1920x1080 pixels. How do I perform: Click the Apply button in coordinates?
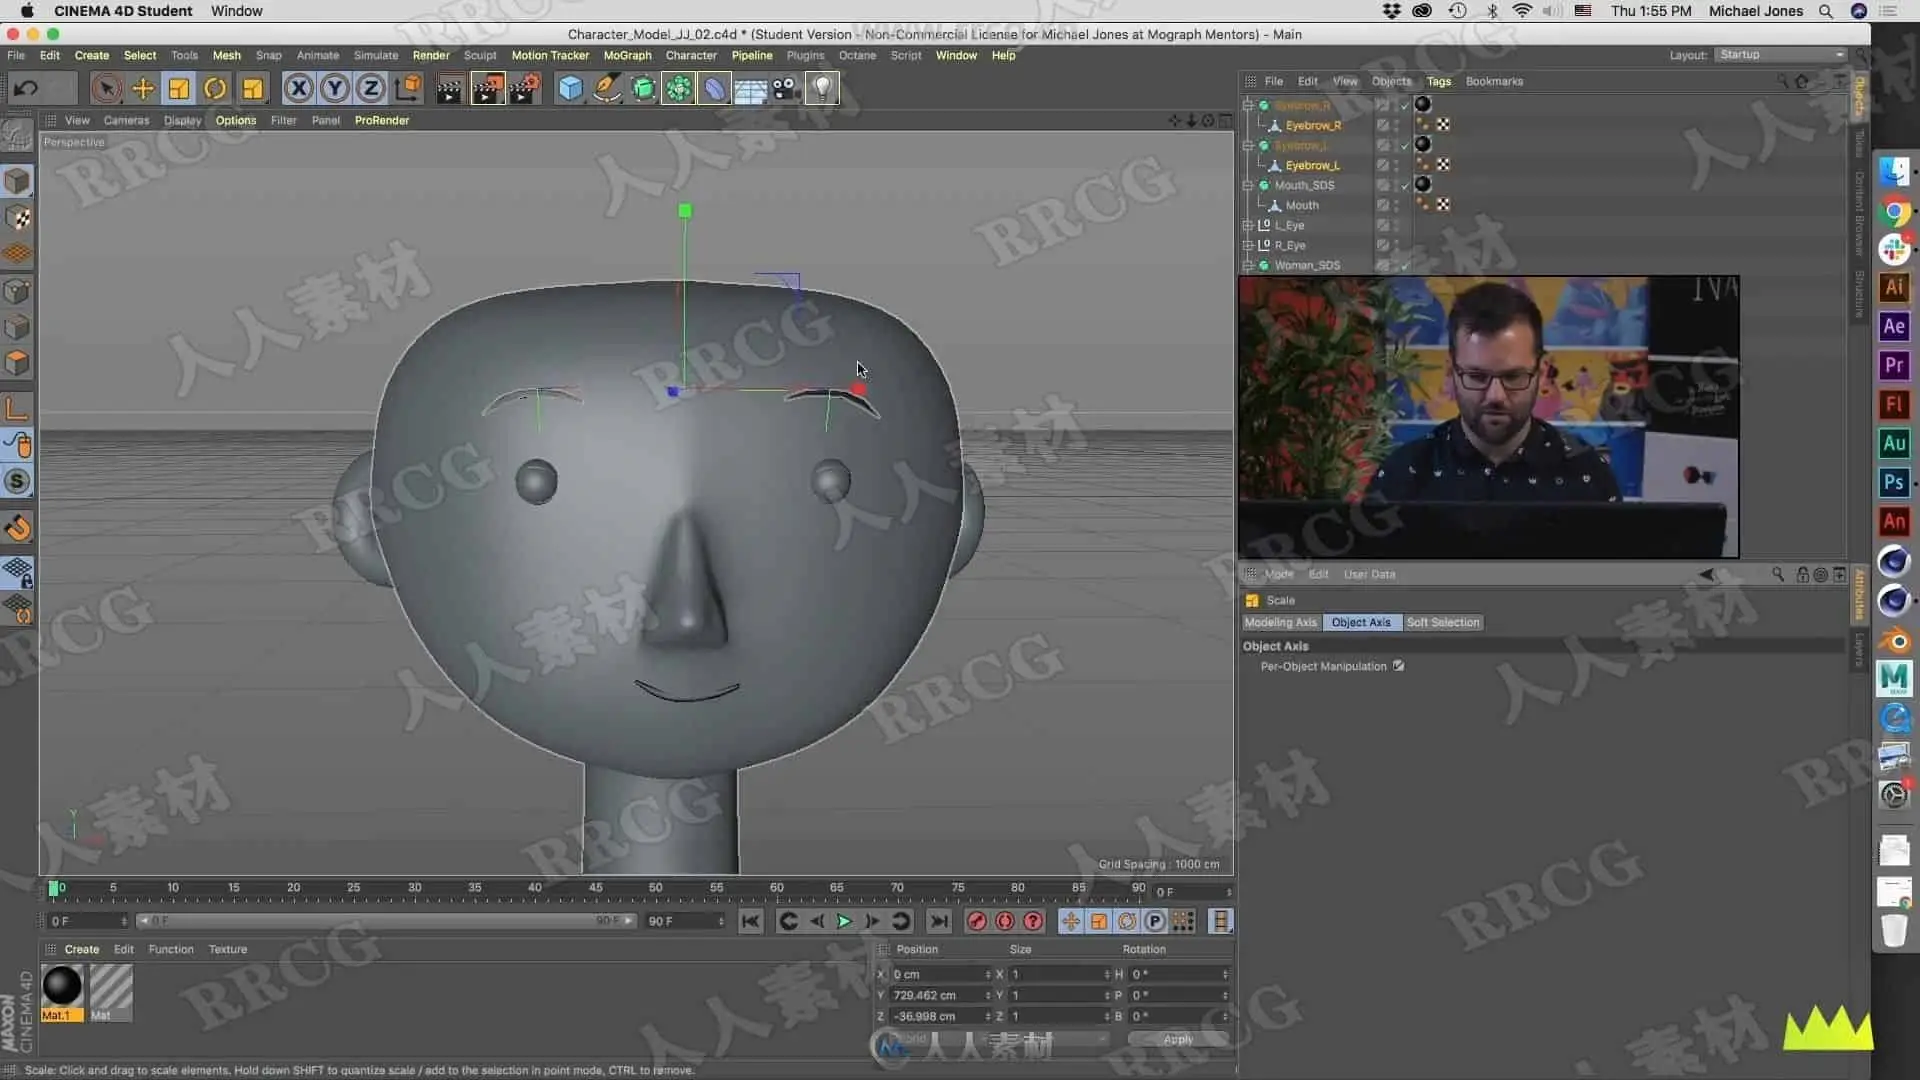(x=1178, y=1040)
